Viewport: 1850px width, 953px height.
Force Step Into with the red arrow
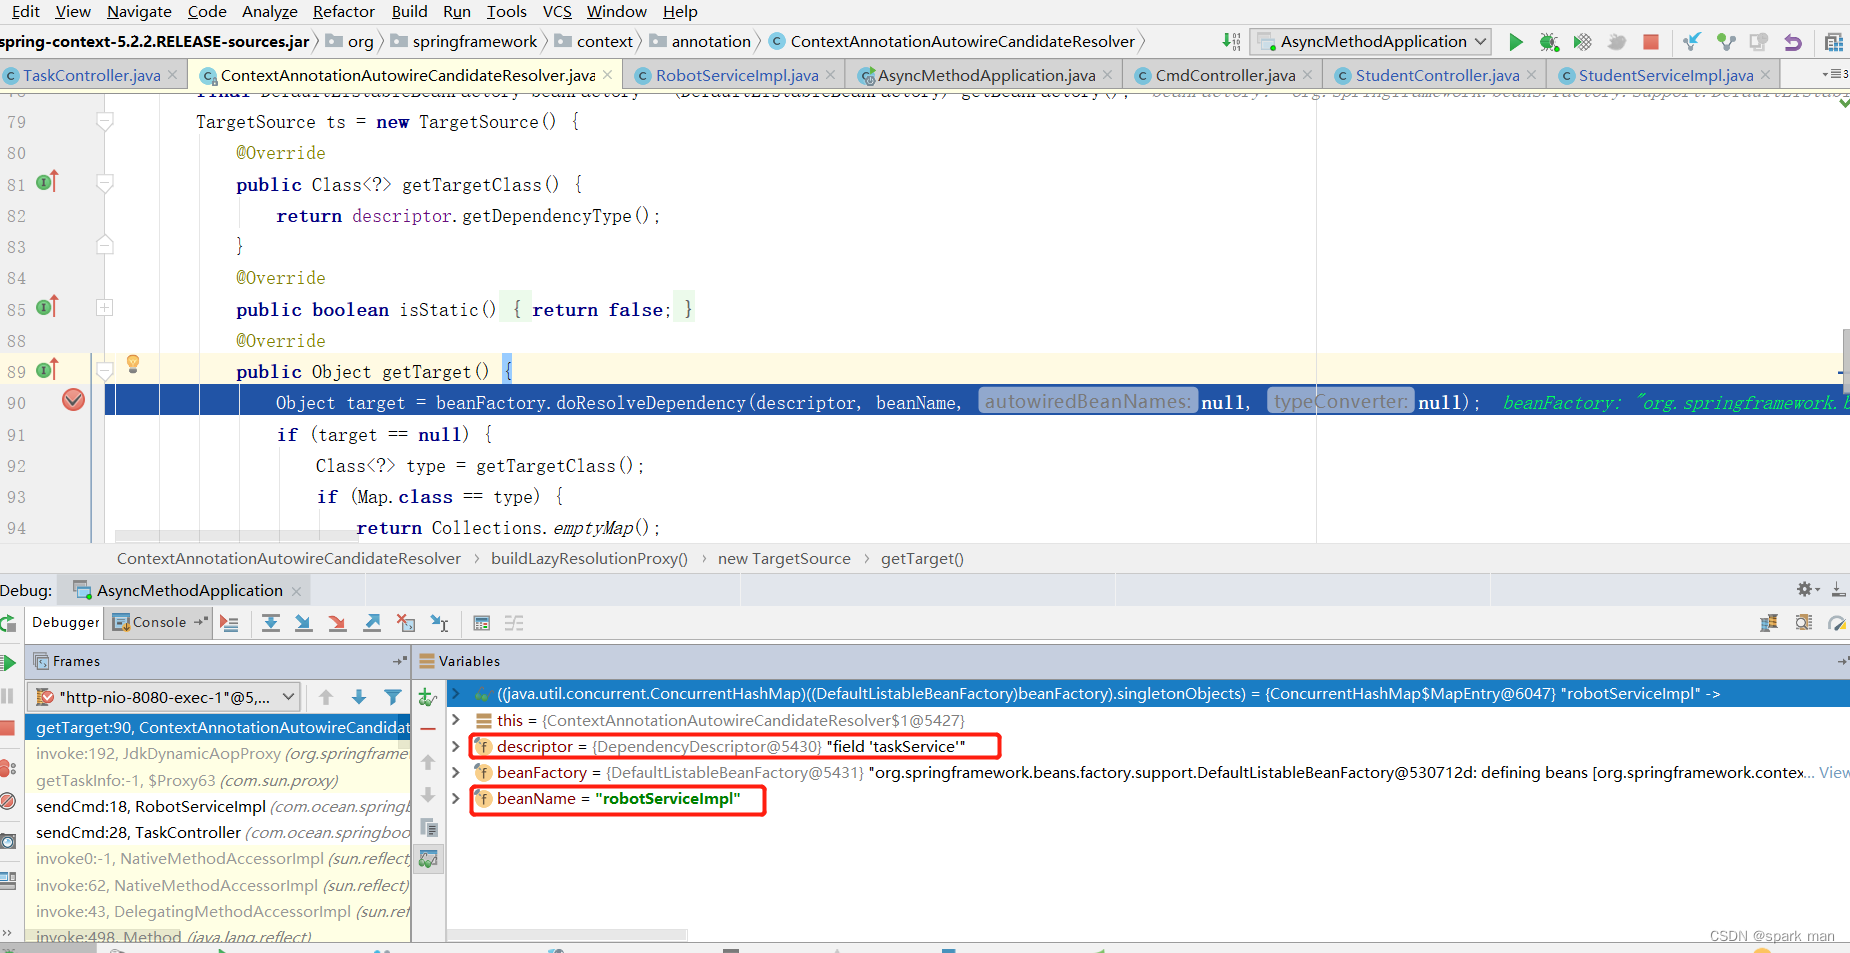337,623
